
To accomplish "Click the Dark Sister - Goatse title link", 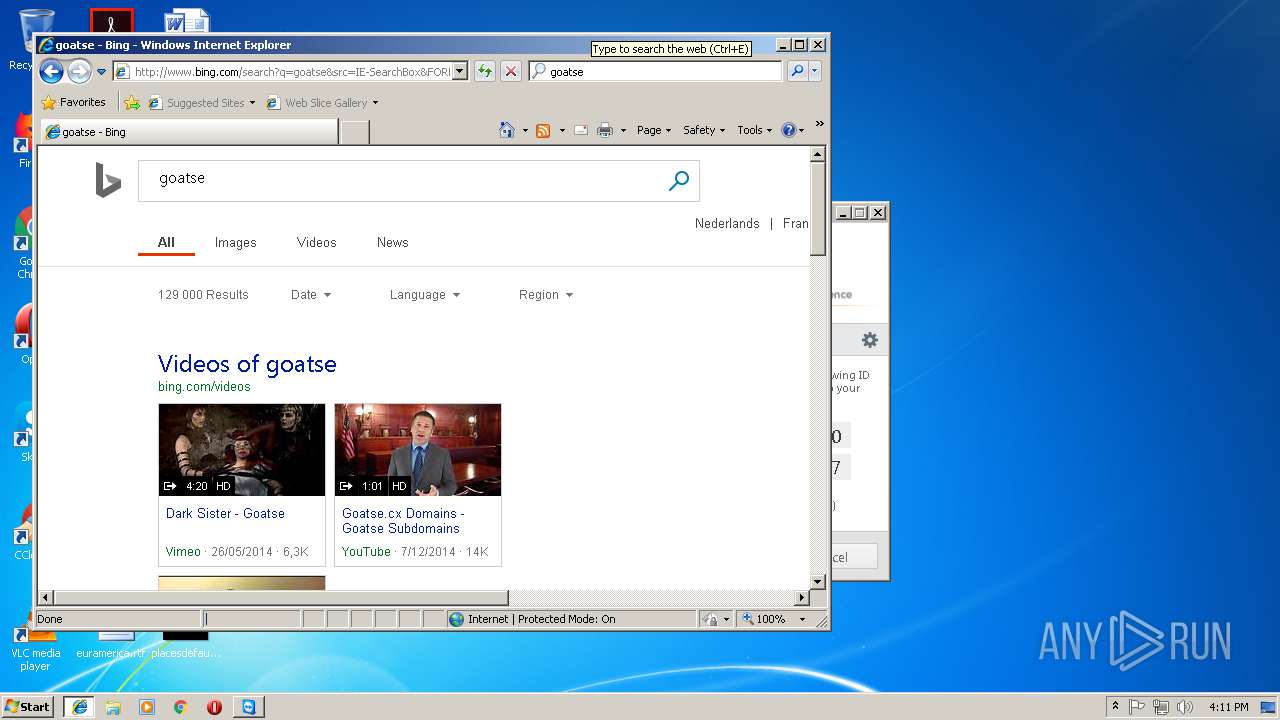I will tap(225, 513).
